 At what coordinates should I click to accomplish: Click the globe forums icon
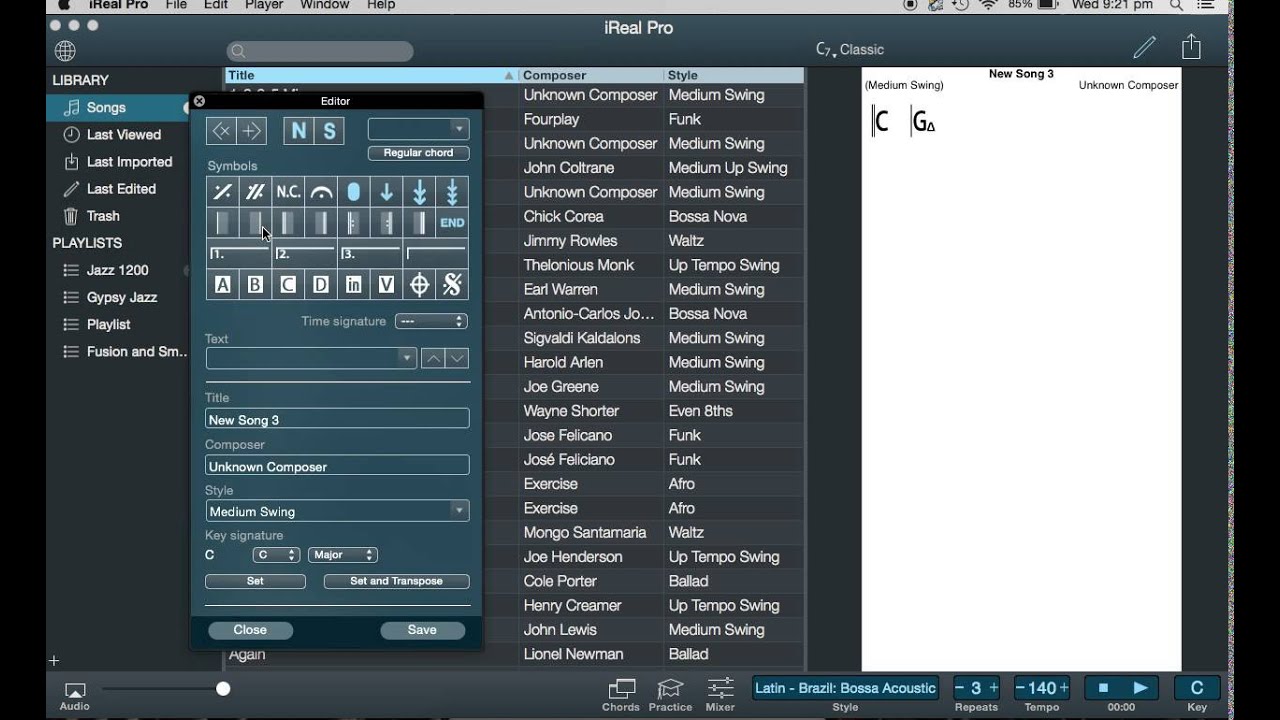pyautogui.click(x=65, y=50)
